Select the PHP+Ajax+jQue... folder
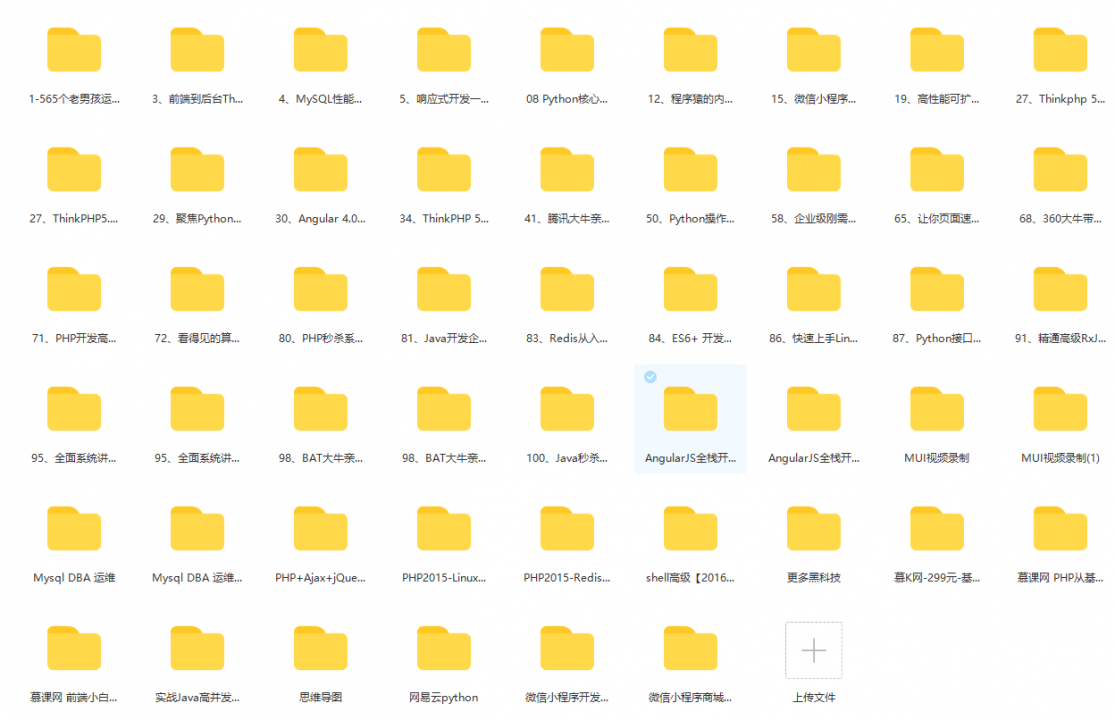Image resolution: width=1115 pixels, height=720 pixels. tap(321, 529)
